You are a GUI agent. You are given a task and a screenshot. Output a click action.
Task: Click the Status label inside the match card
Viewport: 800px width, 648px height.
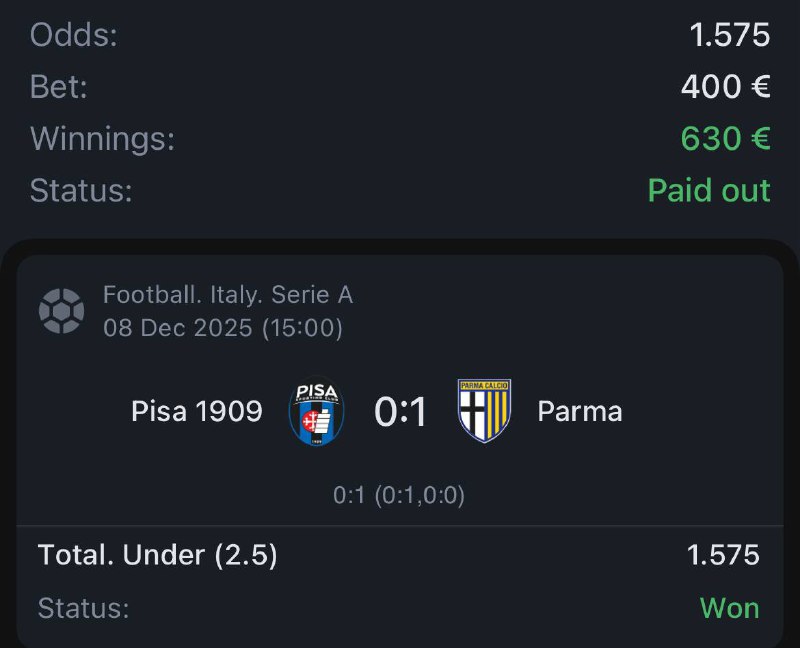click(x=83, y=608)
